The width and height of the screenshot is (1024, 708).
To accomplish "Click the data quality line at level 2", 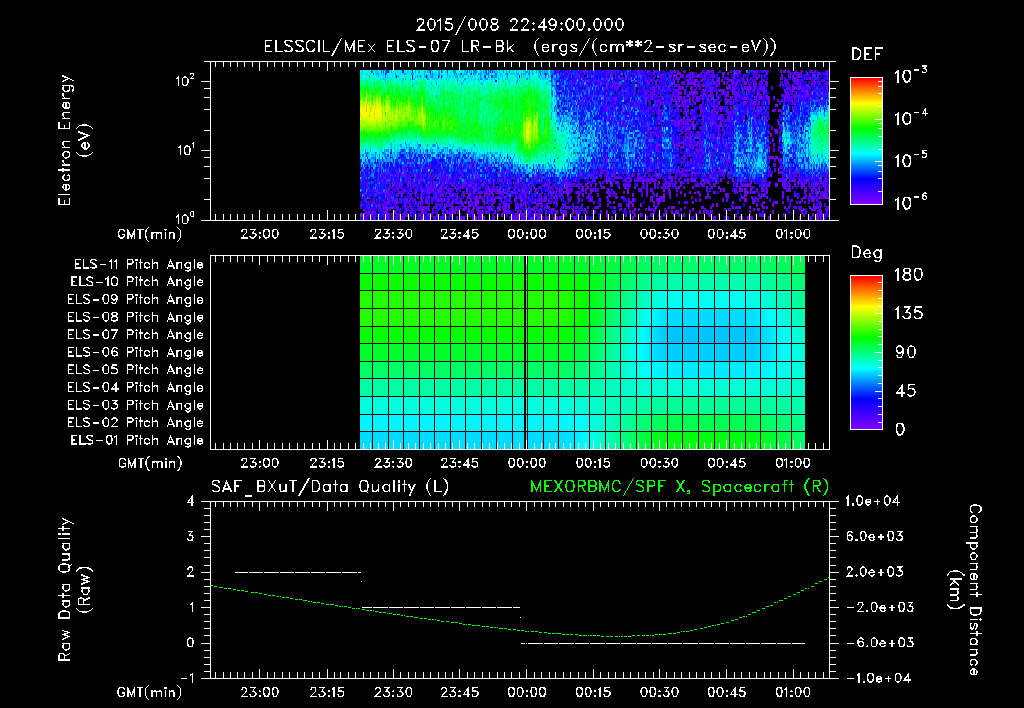I will [x=298, y=573].
